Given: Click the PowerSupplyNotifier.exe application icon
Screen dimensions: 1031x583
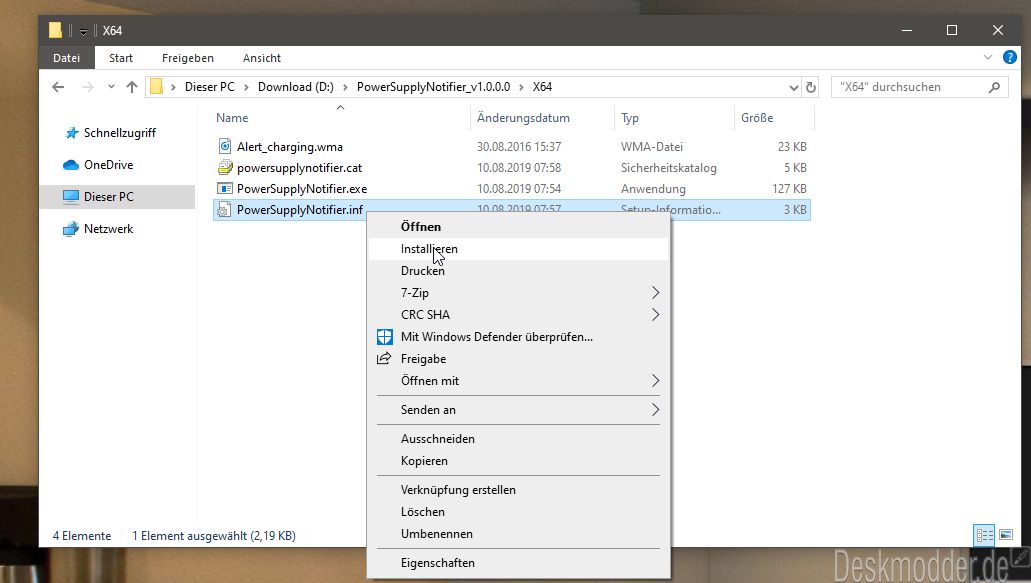Looking at the screenshot, I should pos(225,189).
